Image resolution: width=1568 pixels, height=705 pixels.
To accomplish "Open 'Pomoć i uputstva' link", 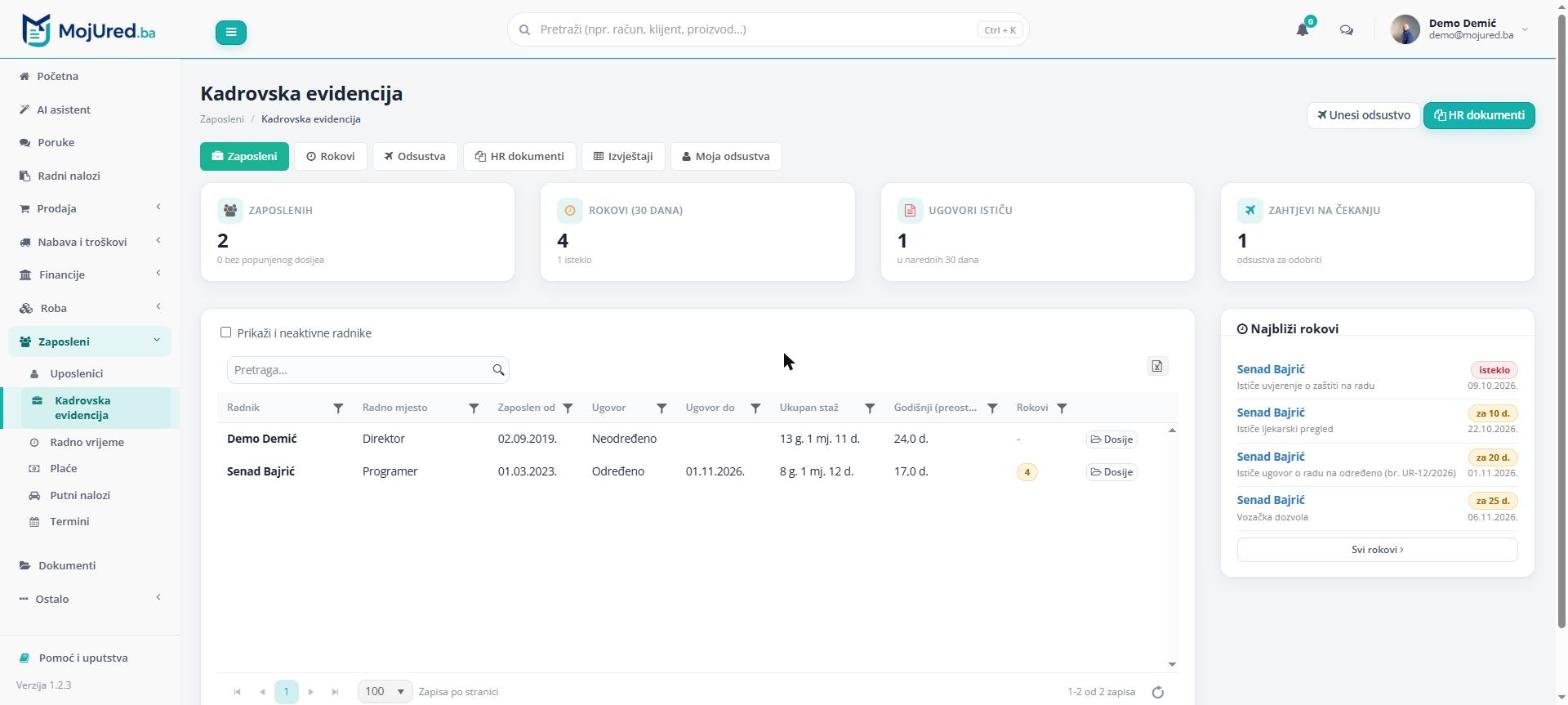I will coord(83,658).
